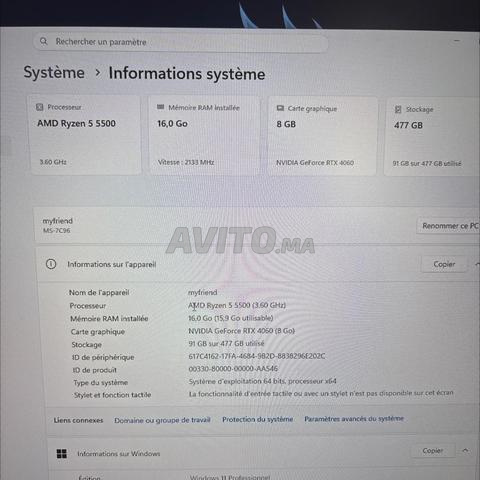The image size is (480, 480).
Task: Click the Windows logo icon
Action: tap(62, 453)
